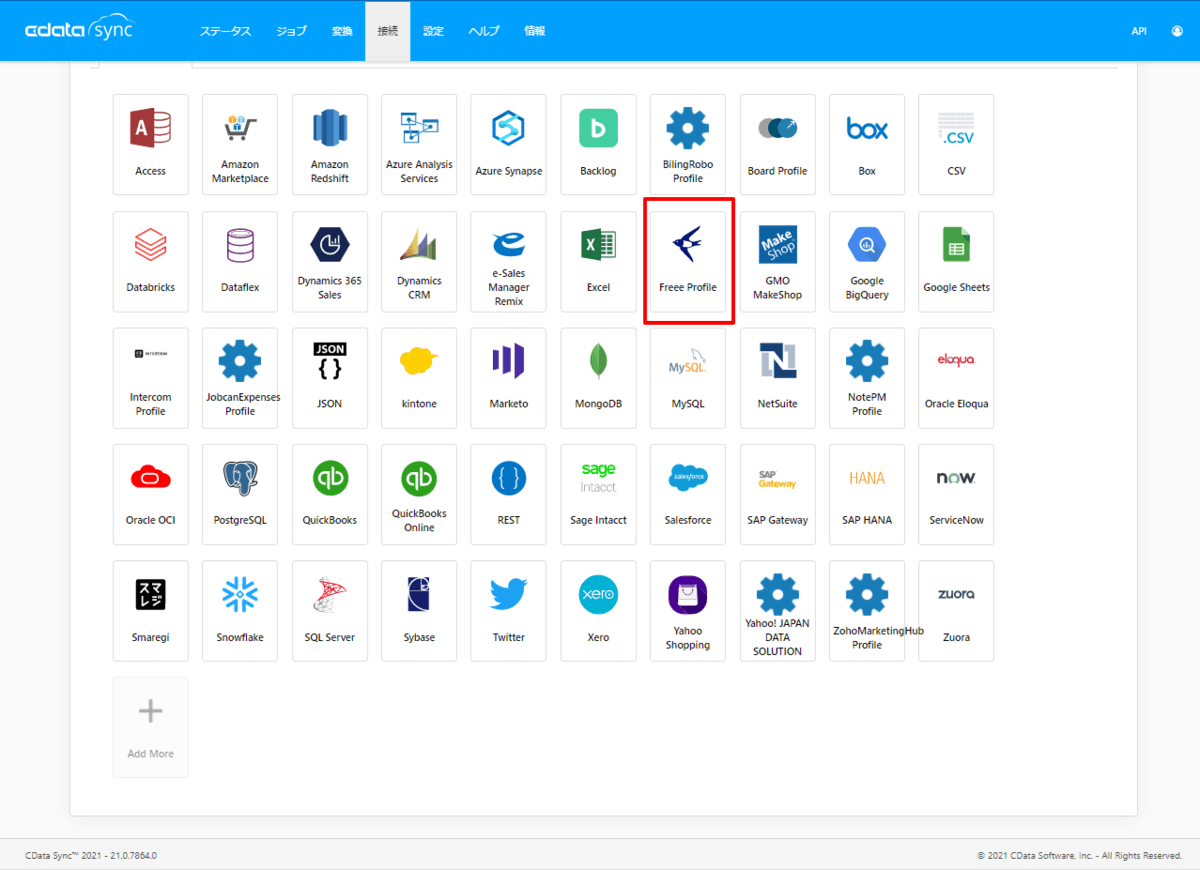Select the Google BigQuery connector

[867, 261]
